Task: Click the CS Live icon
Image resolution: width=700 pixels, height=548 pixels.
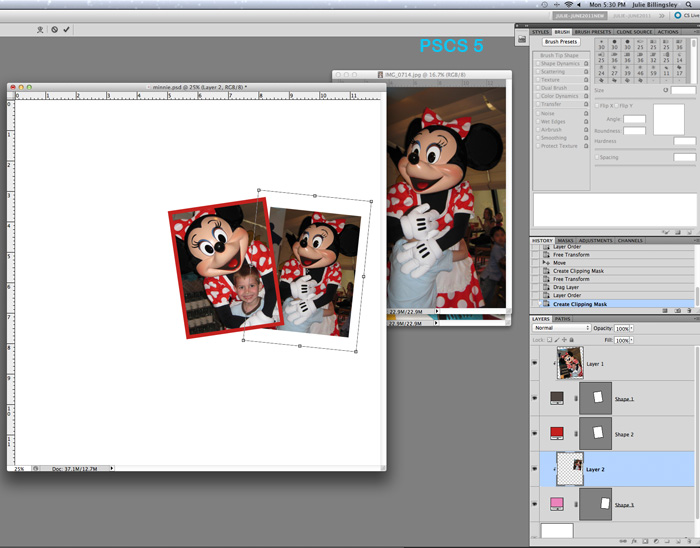Action: 678,15
